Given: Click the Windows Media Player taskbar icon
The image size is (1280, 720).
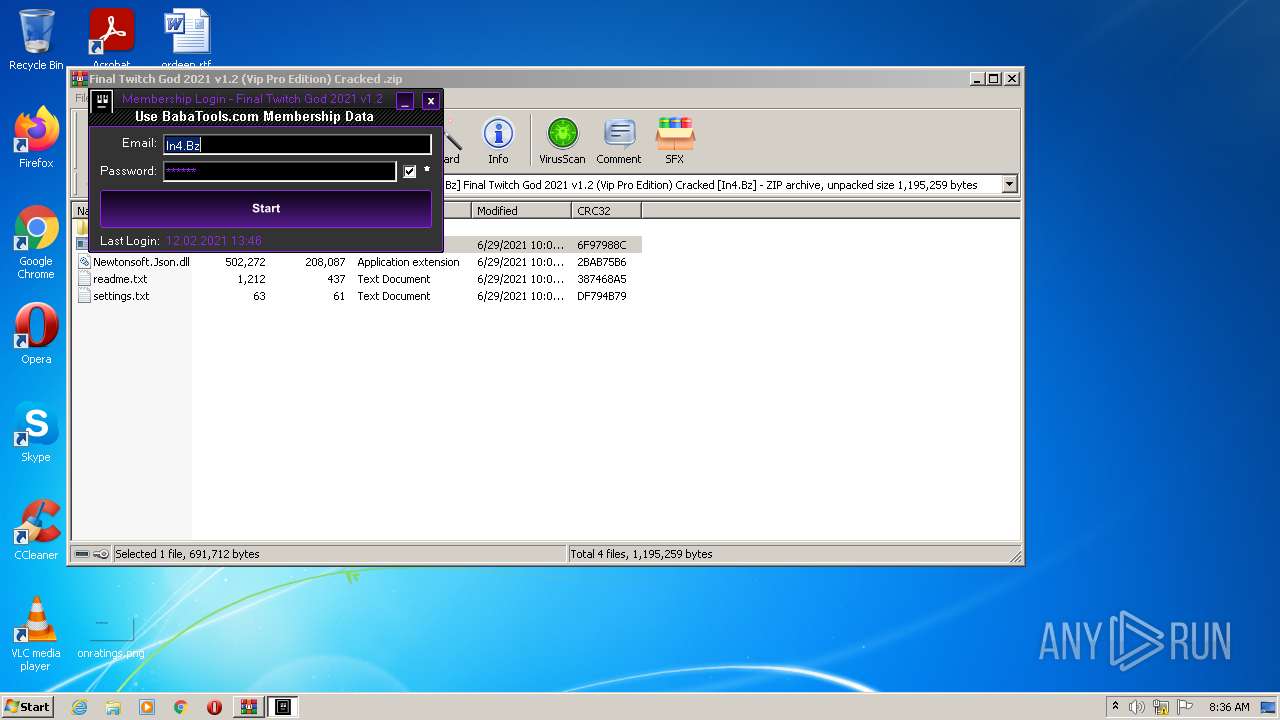Looking at the screenshot, I should (147, 707).
